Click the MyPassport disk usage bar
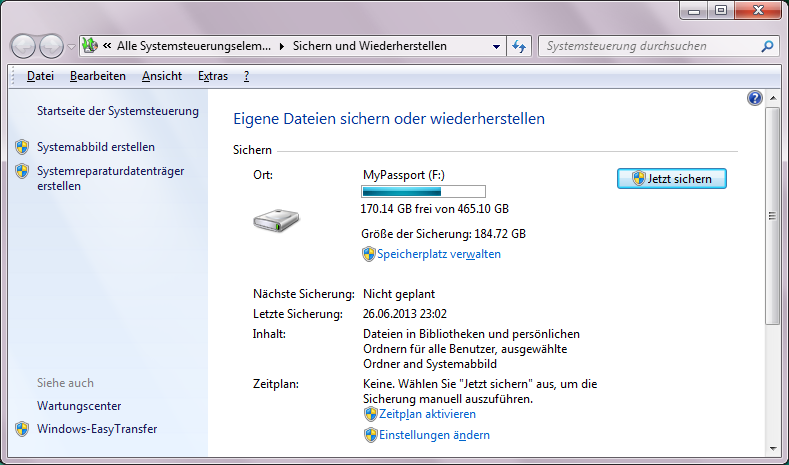The height and width of the screenshot is (465, 789). [423, 191]
